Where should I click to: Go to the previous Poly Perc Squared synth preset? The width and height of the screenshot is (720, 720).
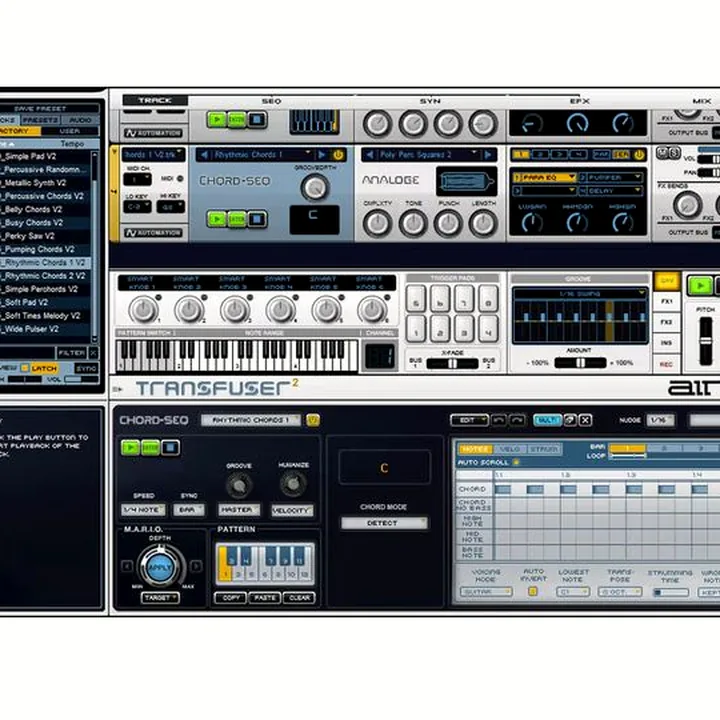(370, 155)
